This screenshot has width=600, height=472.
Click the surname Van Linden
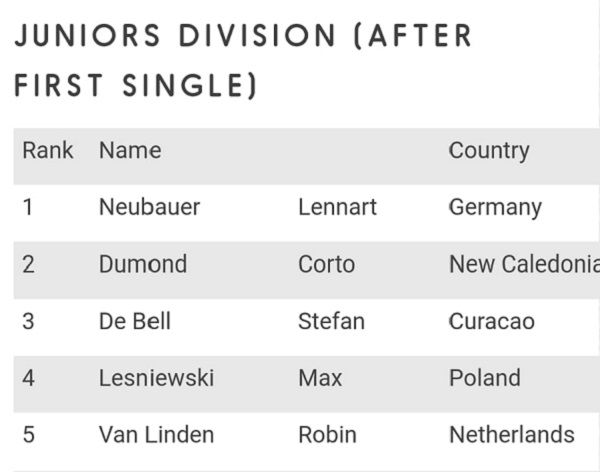click(156, 435)
